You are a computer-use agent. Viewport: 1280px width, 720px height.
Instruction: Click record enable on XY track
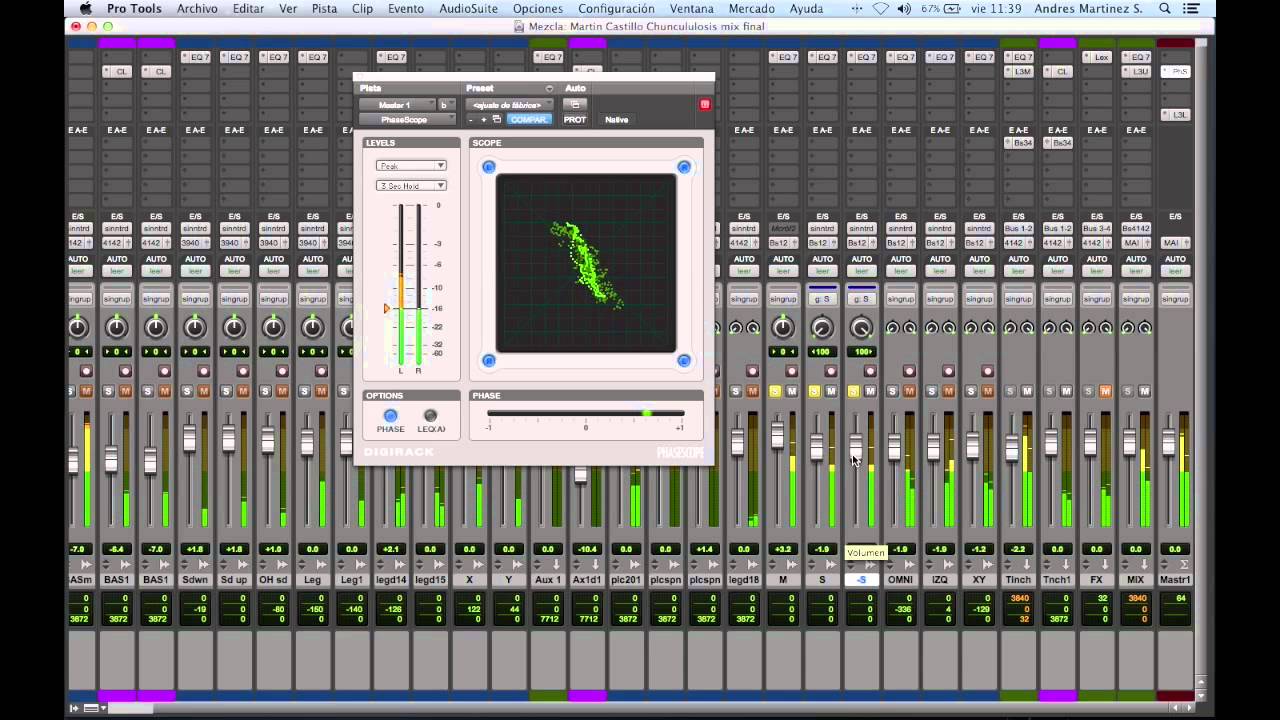coord(987,371)
